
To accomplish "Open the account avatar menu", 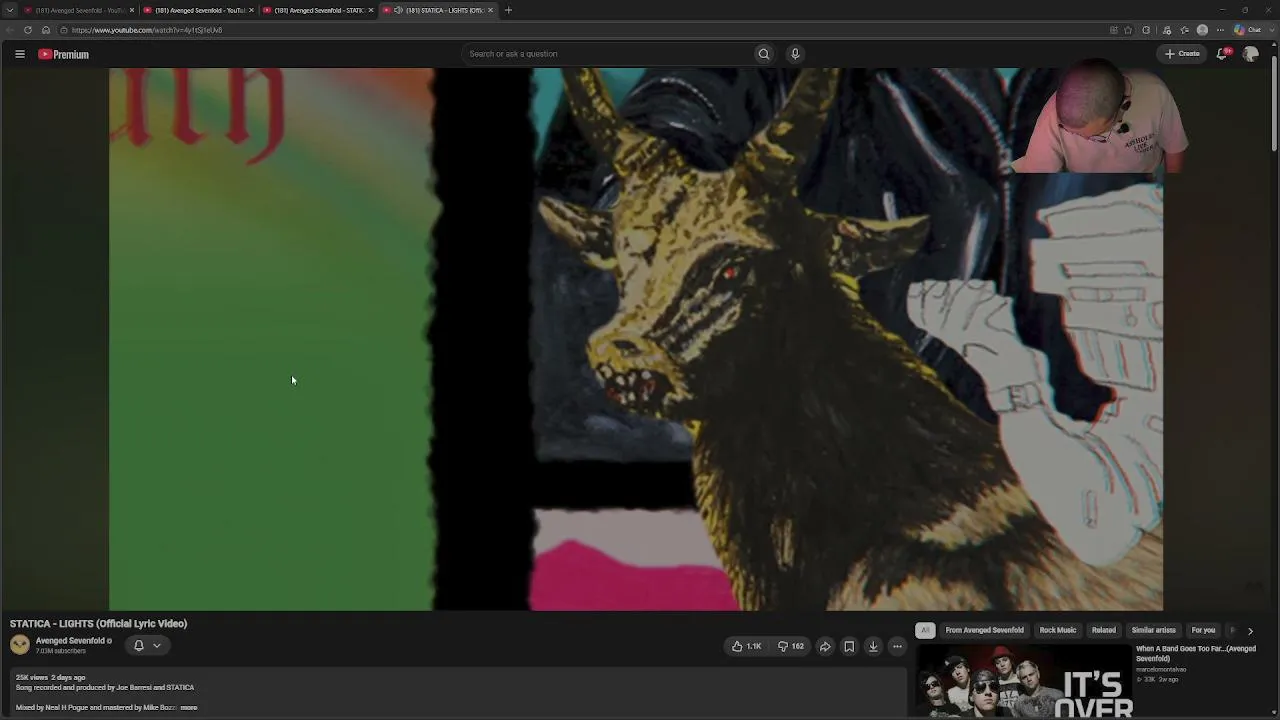I will point(1250,54).
